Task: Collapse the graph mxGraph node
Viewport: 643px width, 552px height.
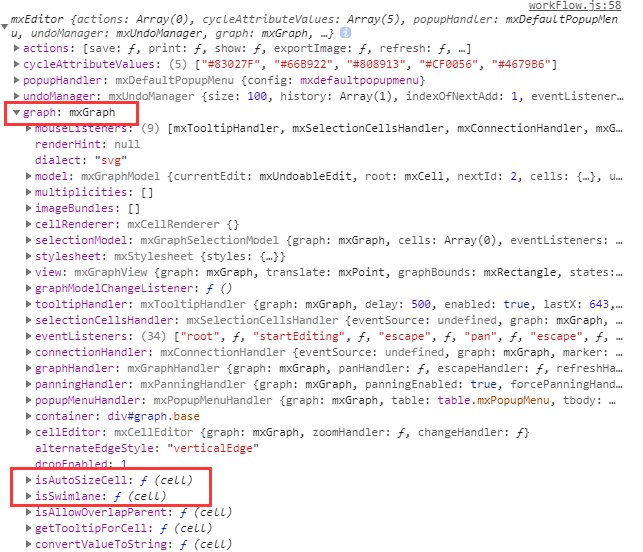Action: [x=16, y=113]
